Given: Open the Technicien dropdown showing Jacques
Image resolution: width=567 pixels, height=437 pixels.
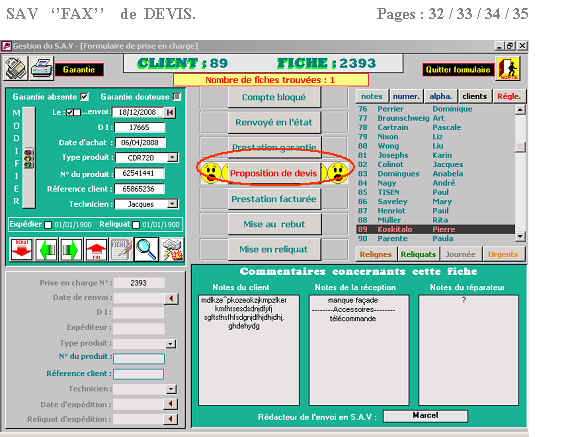Looking at the screenshot, I should coord(172,204).
